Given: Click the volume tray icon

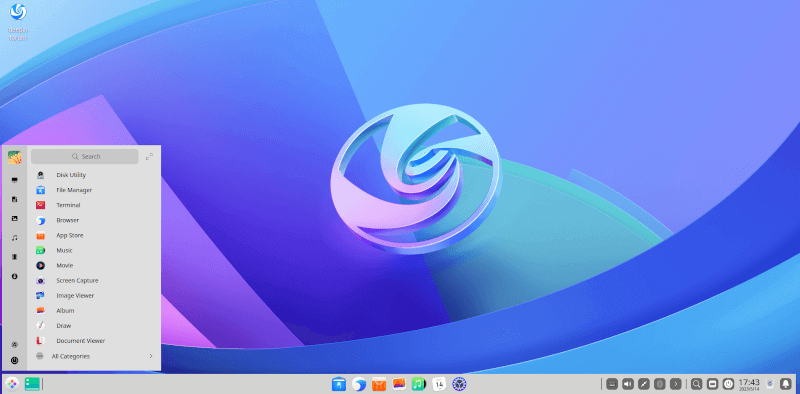Looking at the screenshot, I should coord(628,384).
